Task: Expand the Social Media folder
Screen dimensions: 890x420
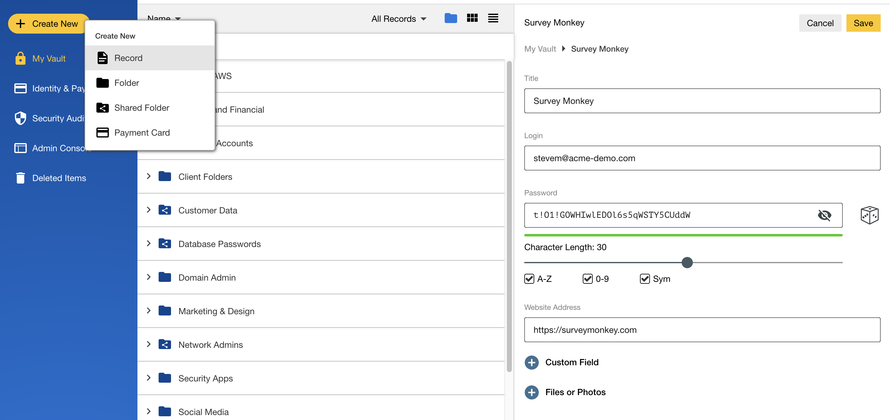Action: (149, 411)
